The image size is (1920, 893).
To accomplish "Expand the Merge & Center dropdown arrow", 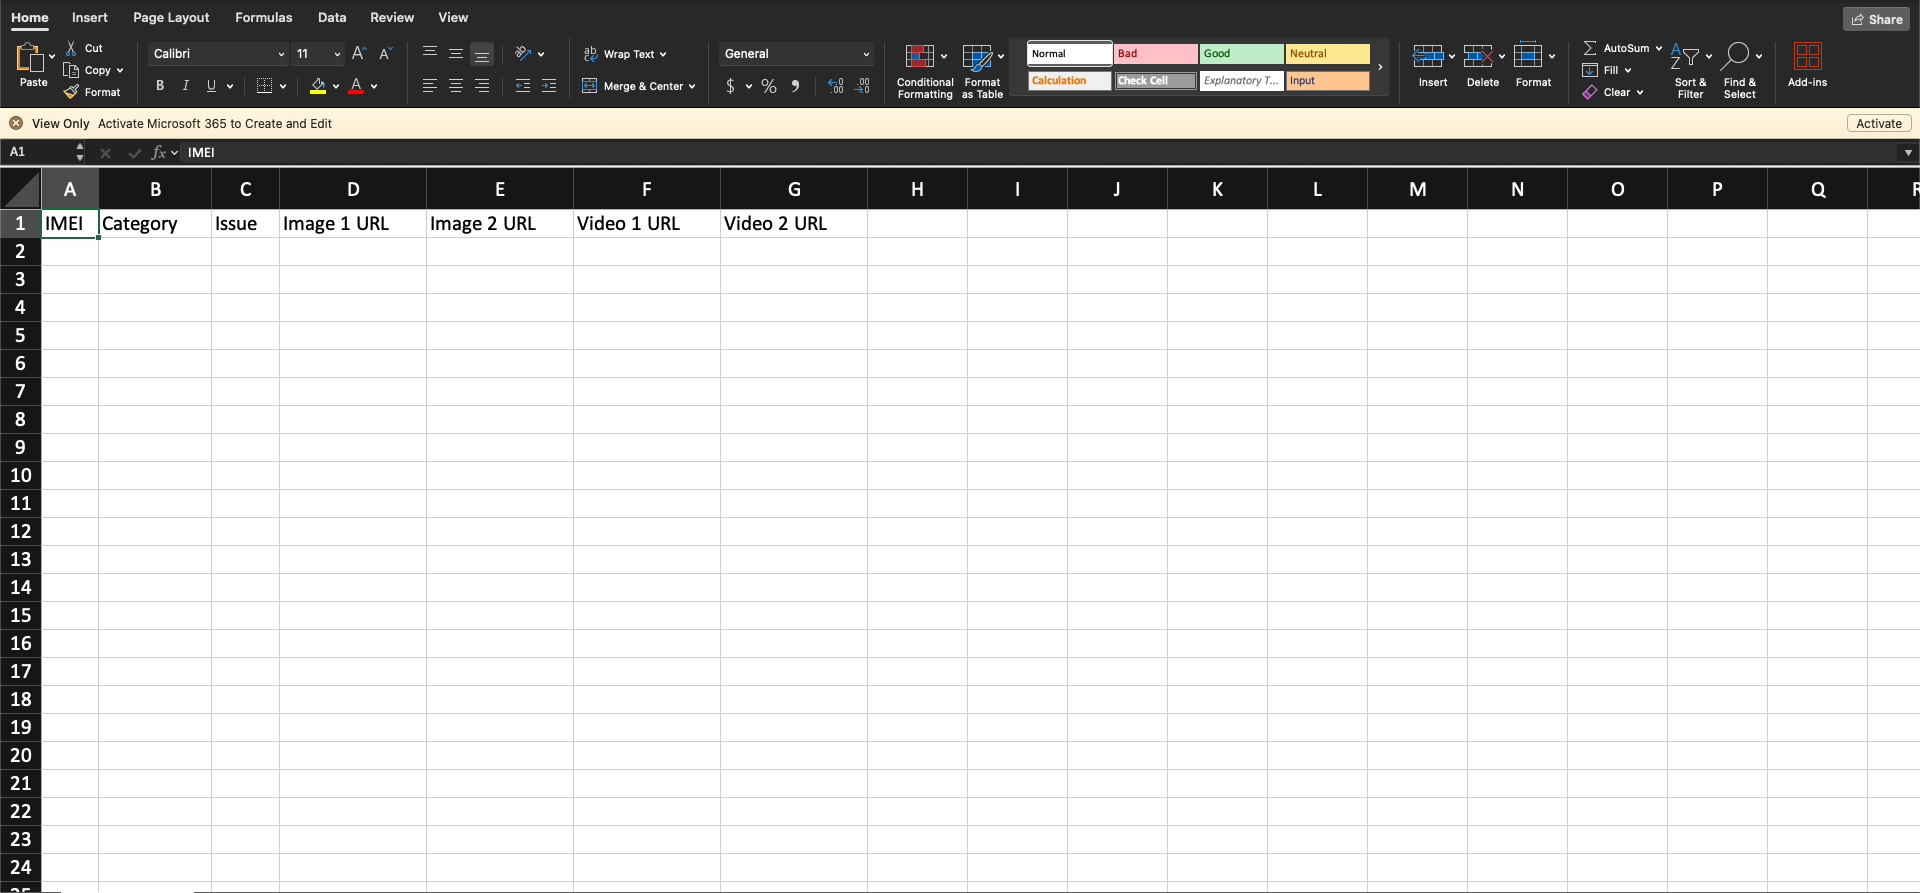I will pyautogui.click(x=692, y=86).
